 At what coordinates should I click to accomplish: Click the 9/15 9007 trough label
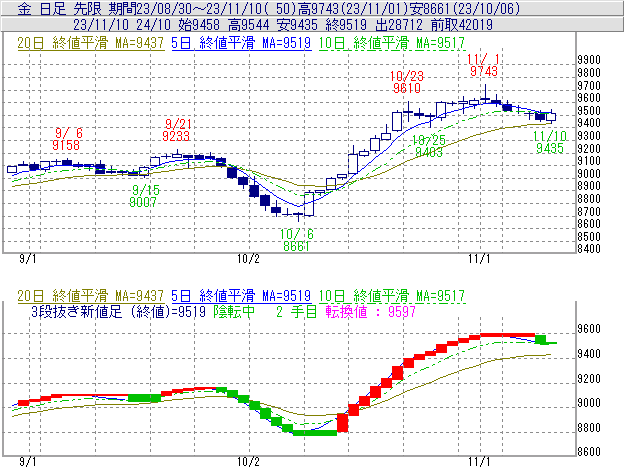point(144,196)
